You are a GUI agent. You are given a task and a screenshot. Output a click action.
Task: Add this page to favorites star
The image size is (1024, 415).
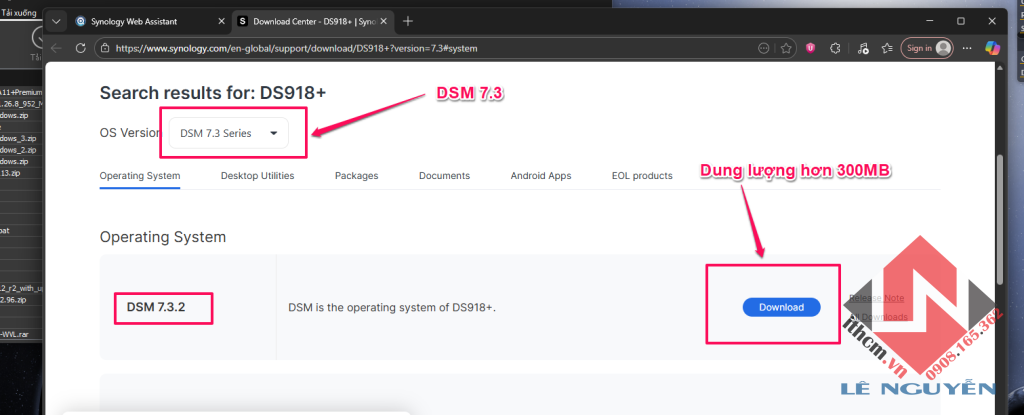(786, 48)
